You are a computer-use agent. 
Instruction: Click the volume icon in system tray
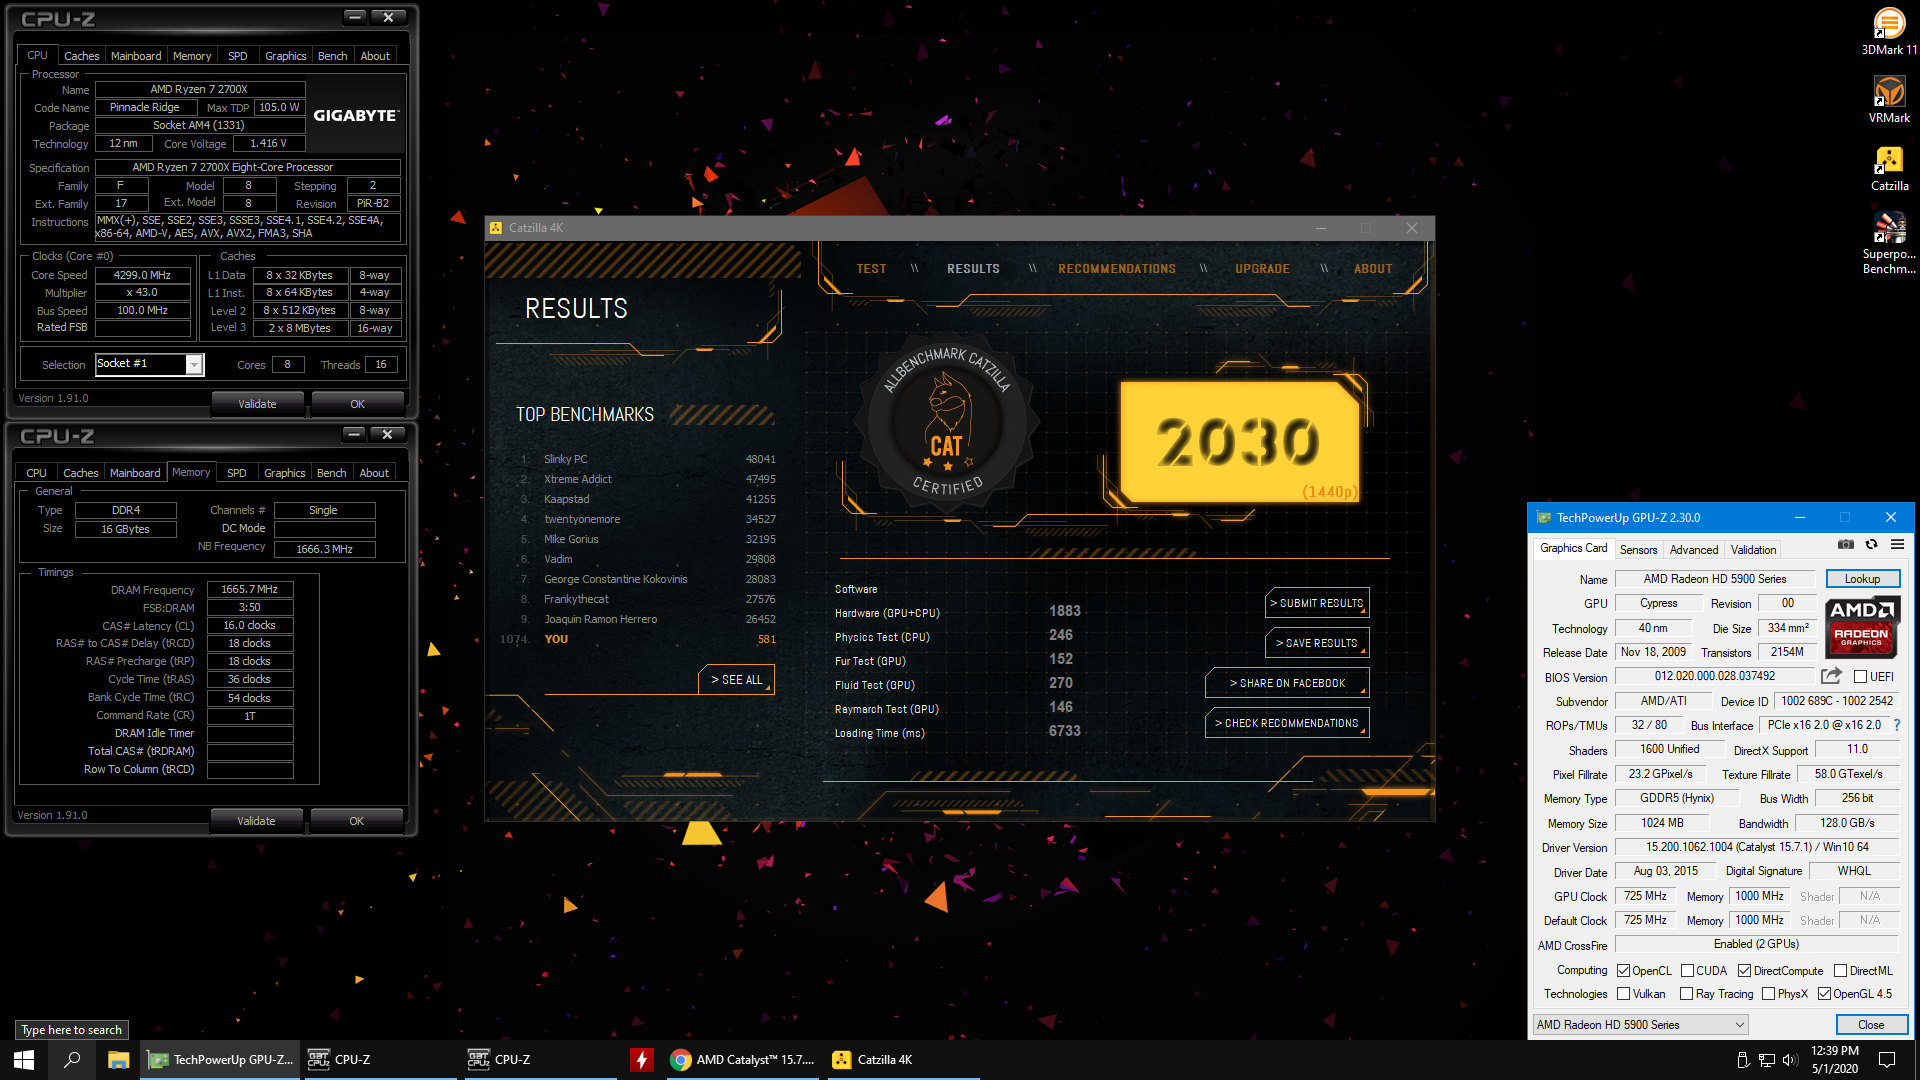(1790, 1060)
